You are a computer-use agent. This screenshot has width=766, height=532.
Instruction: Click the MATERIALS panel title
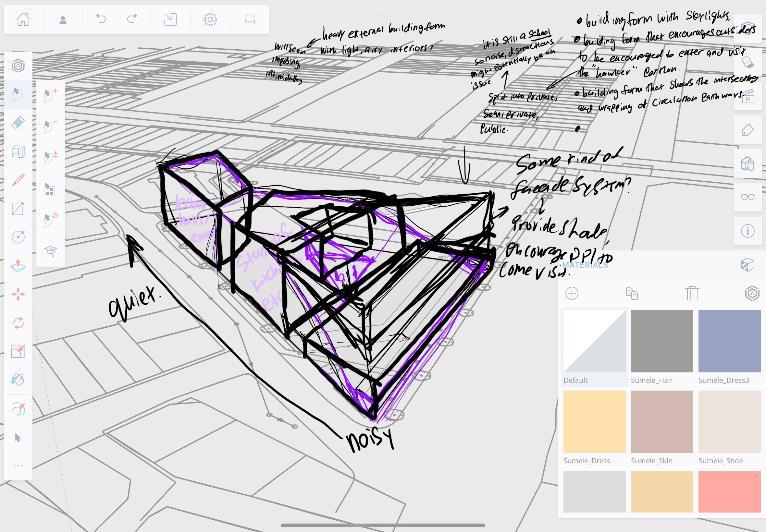pyautogui.click(x=585, y=265)
